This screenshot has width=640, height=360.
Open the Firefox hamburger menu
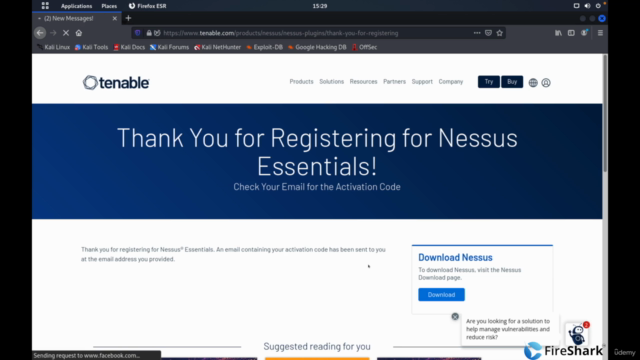coord(600,33)
